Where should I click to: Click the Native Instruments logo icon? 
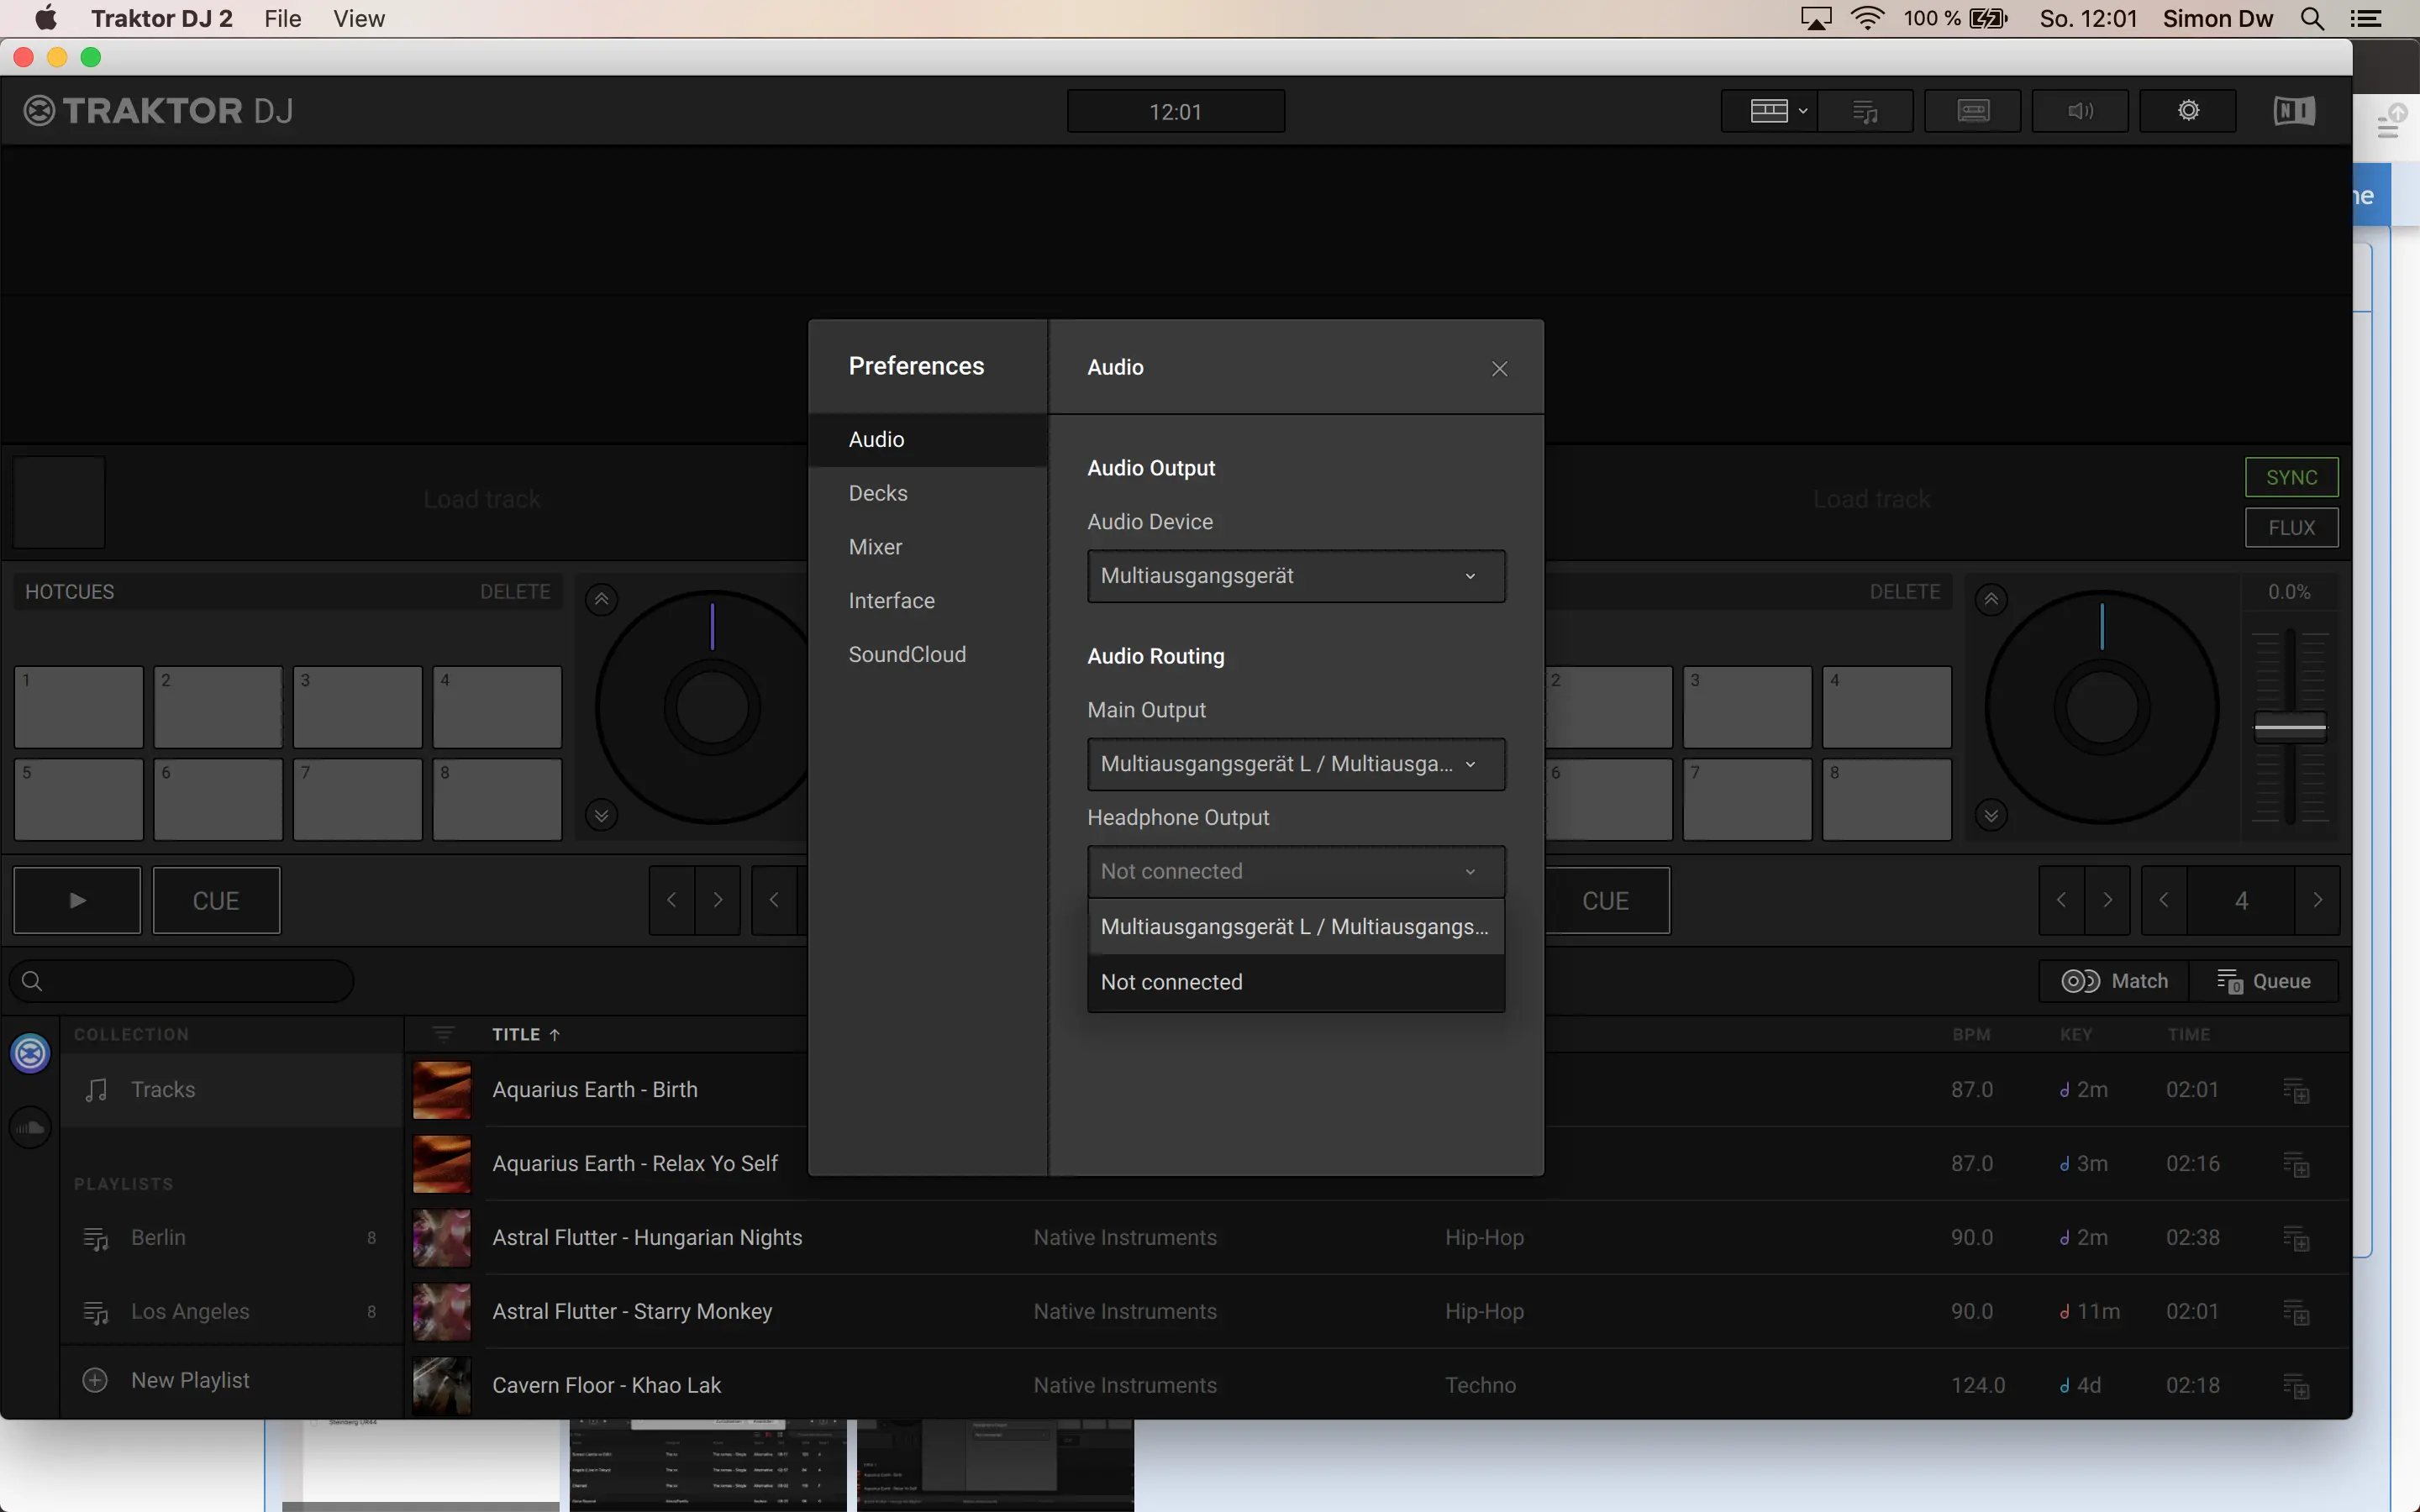pyautogui.click(x=2293, y=111)
